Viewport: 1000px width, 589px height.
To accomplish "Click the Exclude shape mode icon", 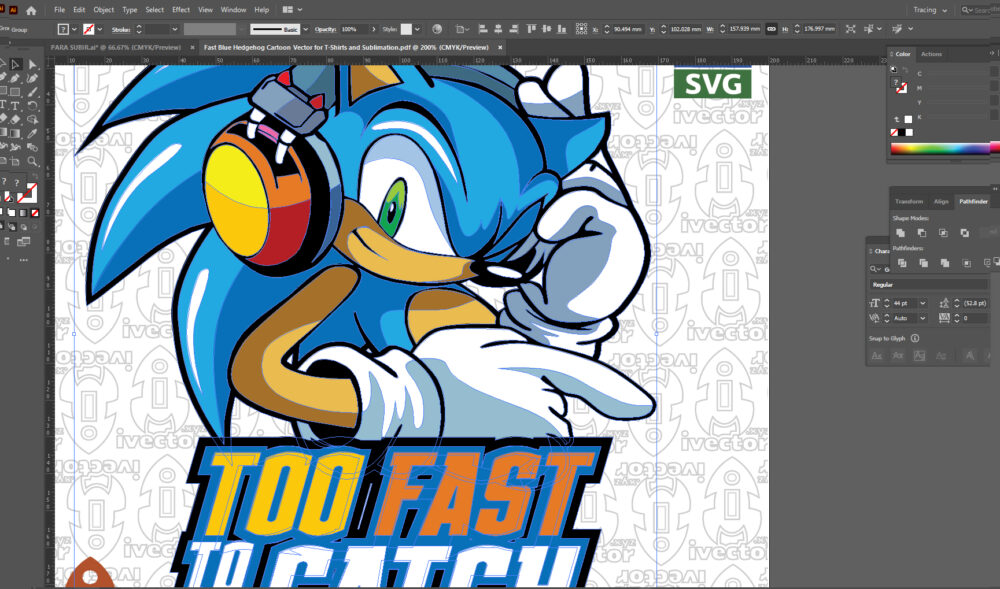I will coord(964,233).
